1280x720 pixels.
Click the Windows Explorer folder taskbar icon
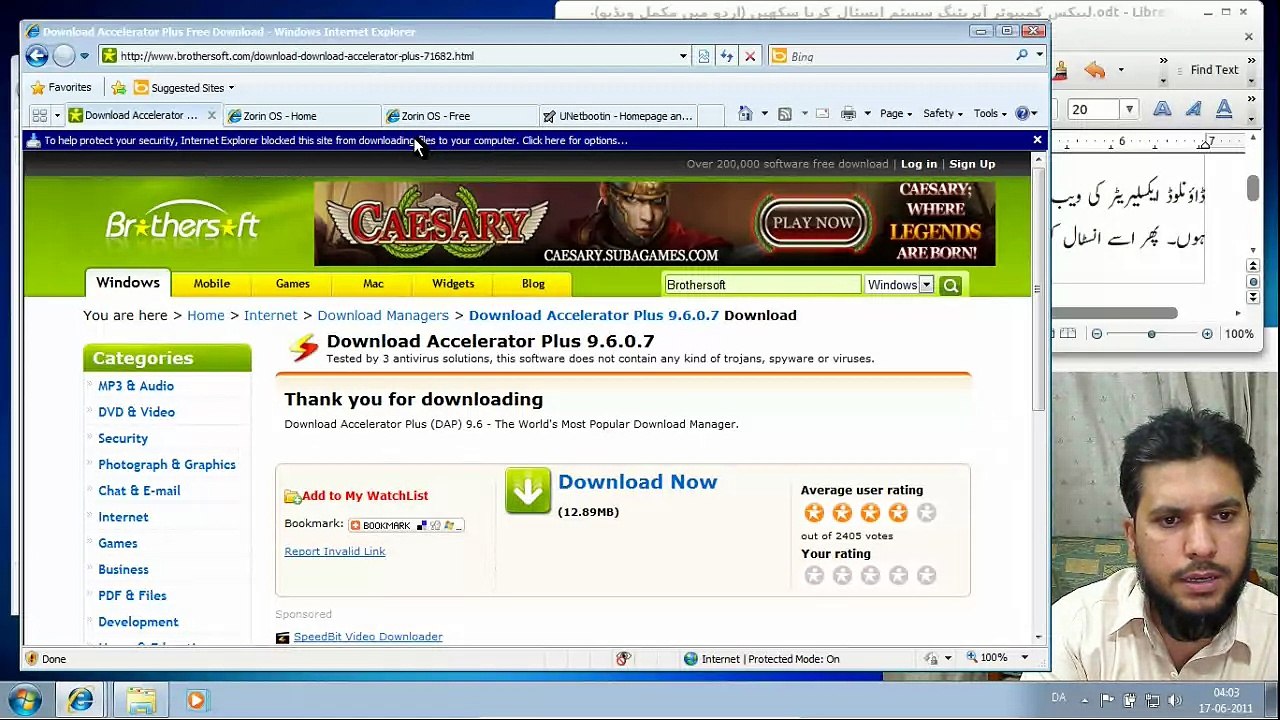140,700
